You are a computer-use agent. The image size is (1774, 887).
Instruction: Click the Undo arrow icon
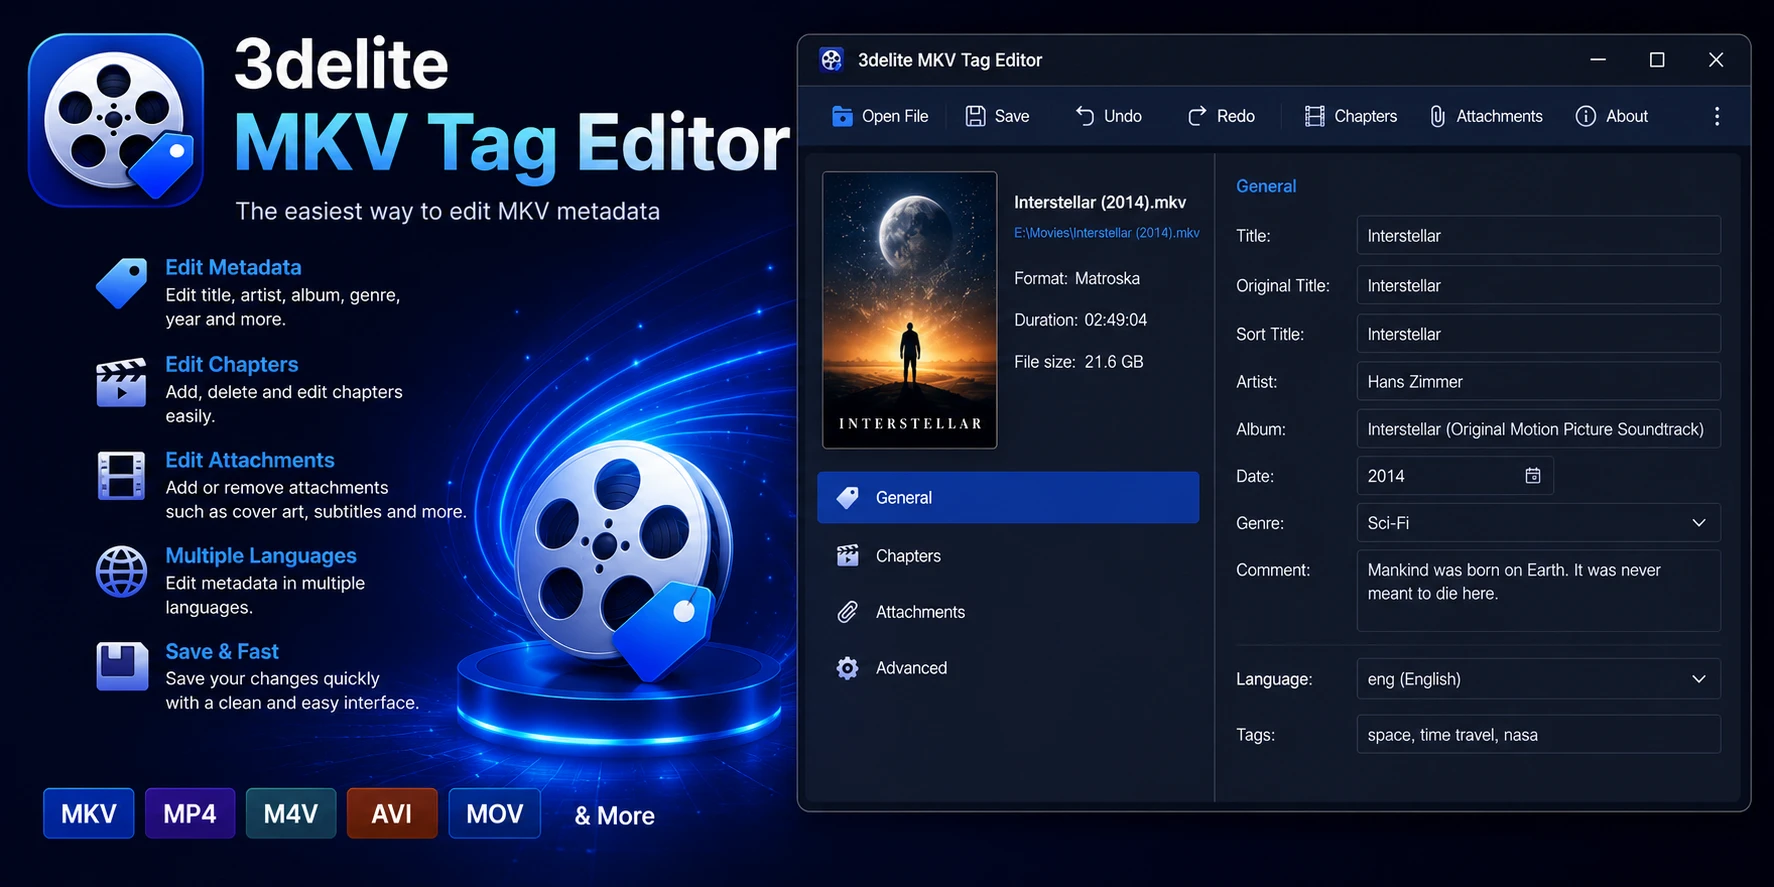click(x=1084, y=116)
